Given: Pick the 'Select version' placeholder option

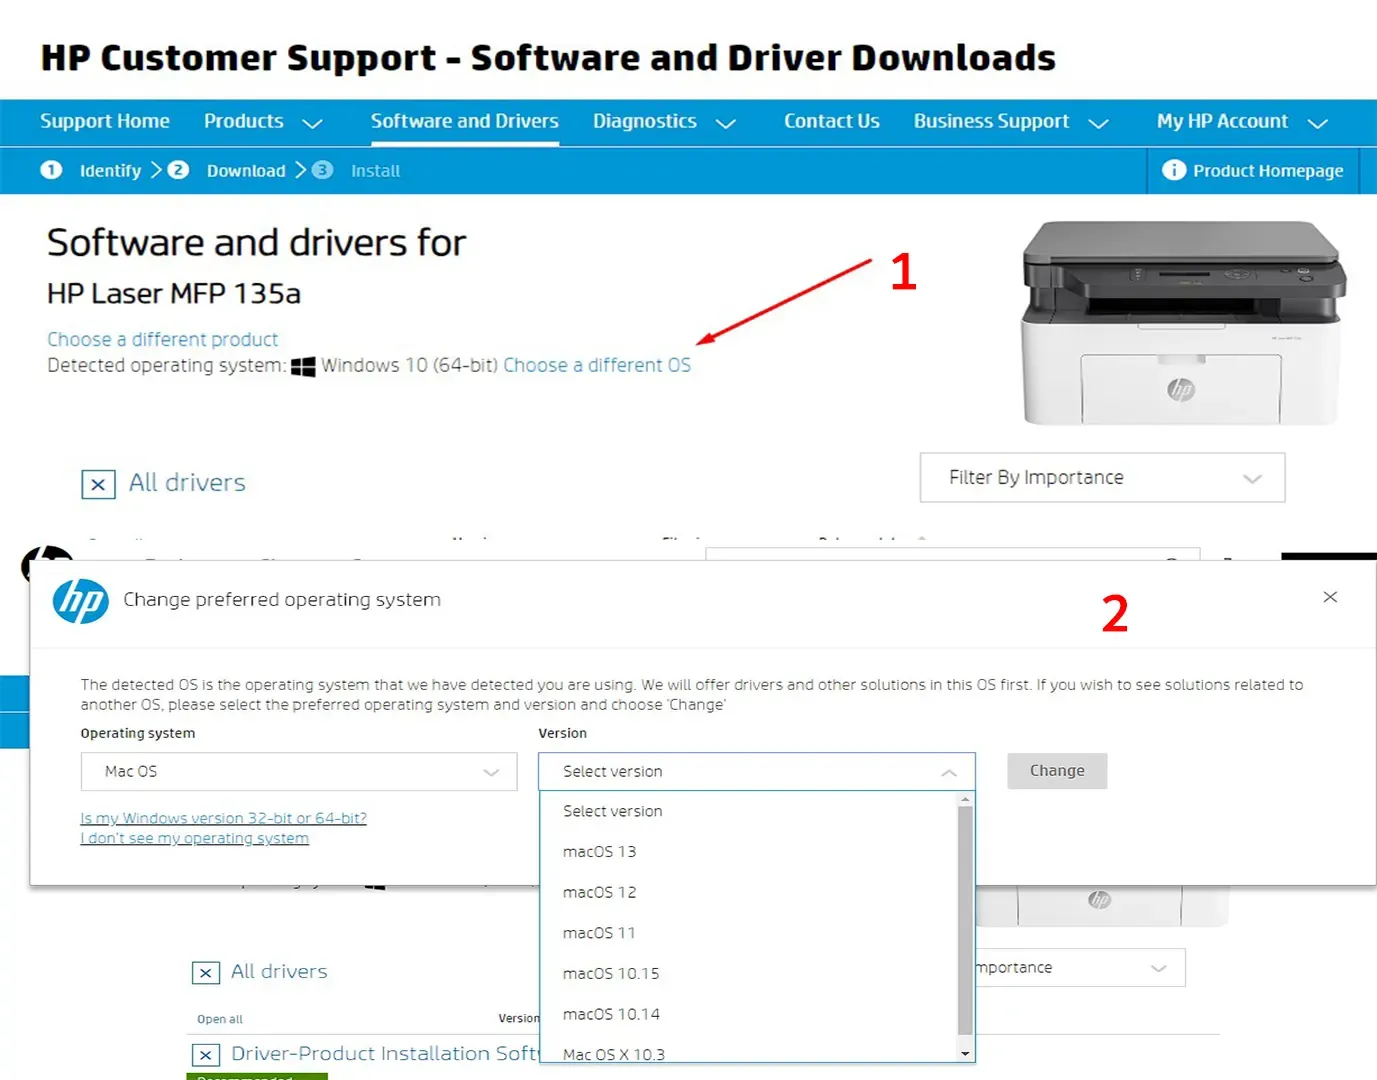Looking at the screenshot, I should click(x=748, y=811).
